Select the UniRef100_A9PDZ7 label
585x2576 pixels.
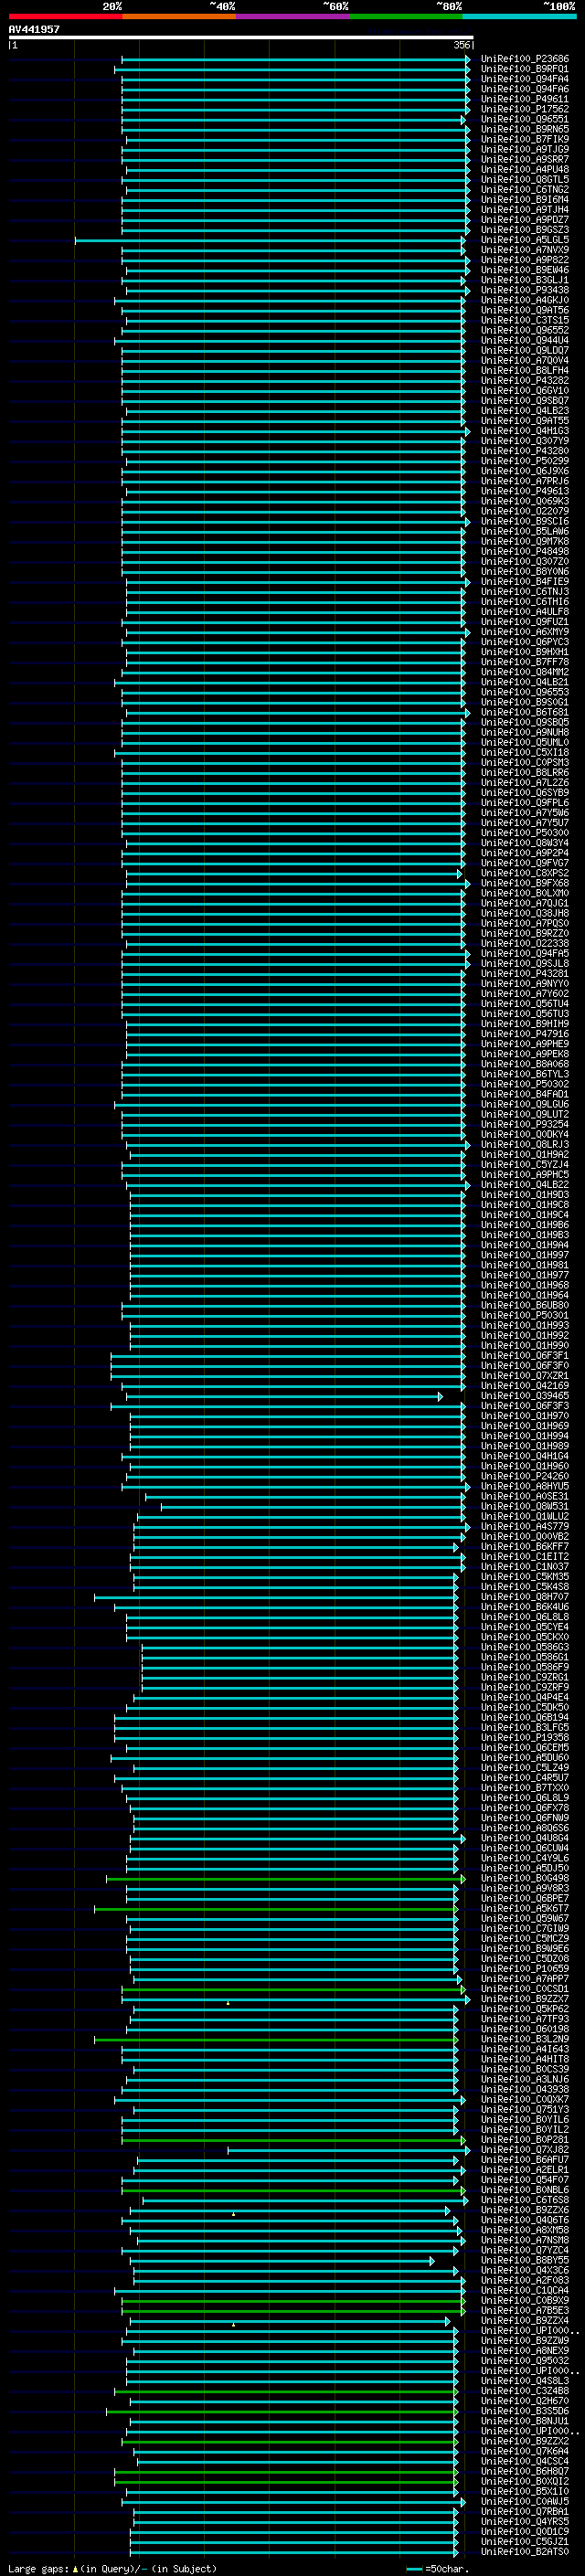click(x=525, y=220)
